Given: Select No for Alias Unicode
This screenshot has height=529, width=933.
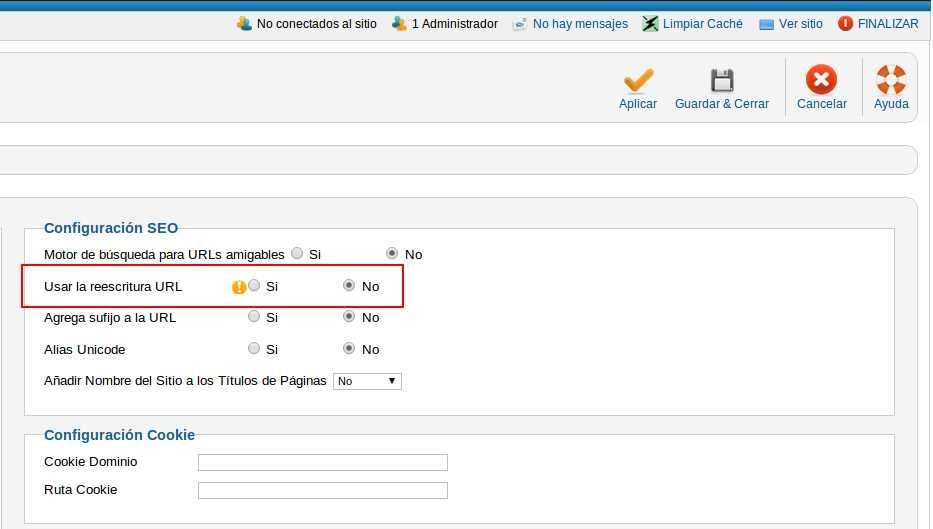Looking at the screenshot, I should point(349,348).
